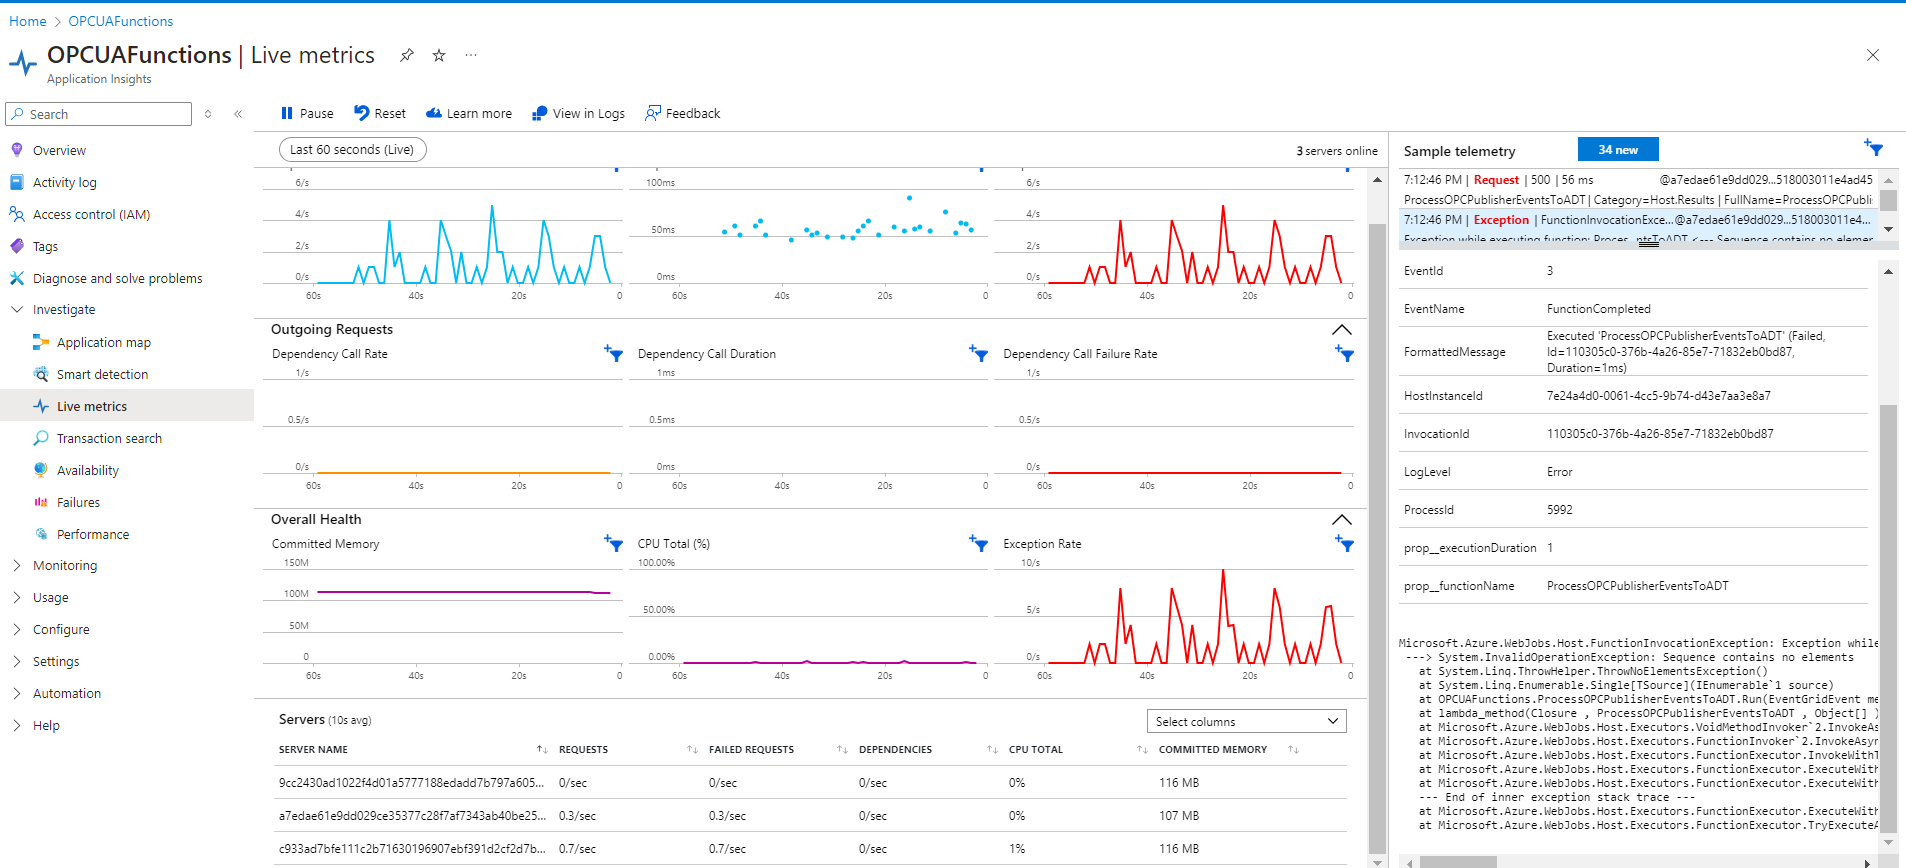The image size is (1906, 868).
Task: Open View in Logs
Action: [x=578, y=113]
